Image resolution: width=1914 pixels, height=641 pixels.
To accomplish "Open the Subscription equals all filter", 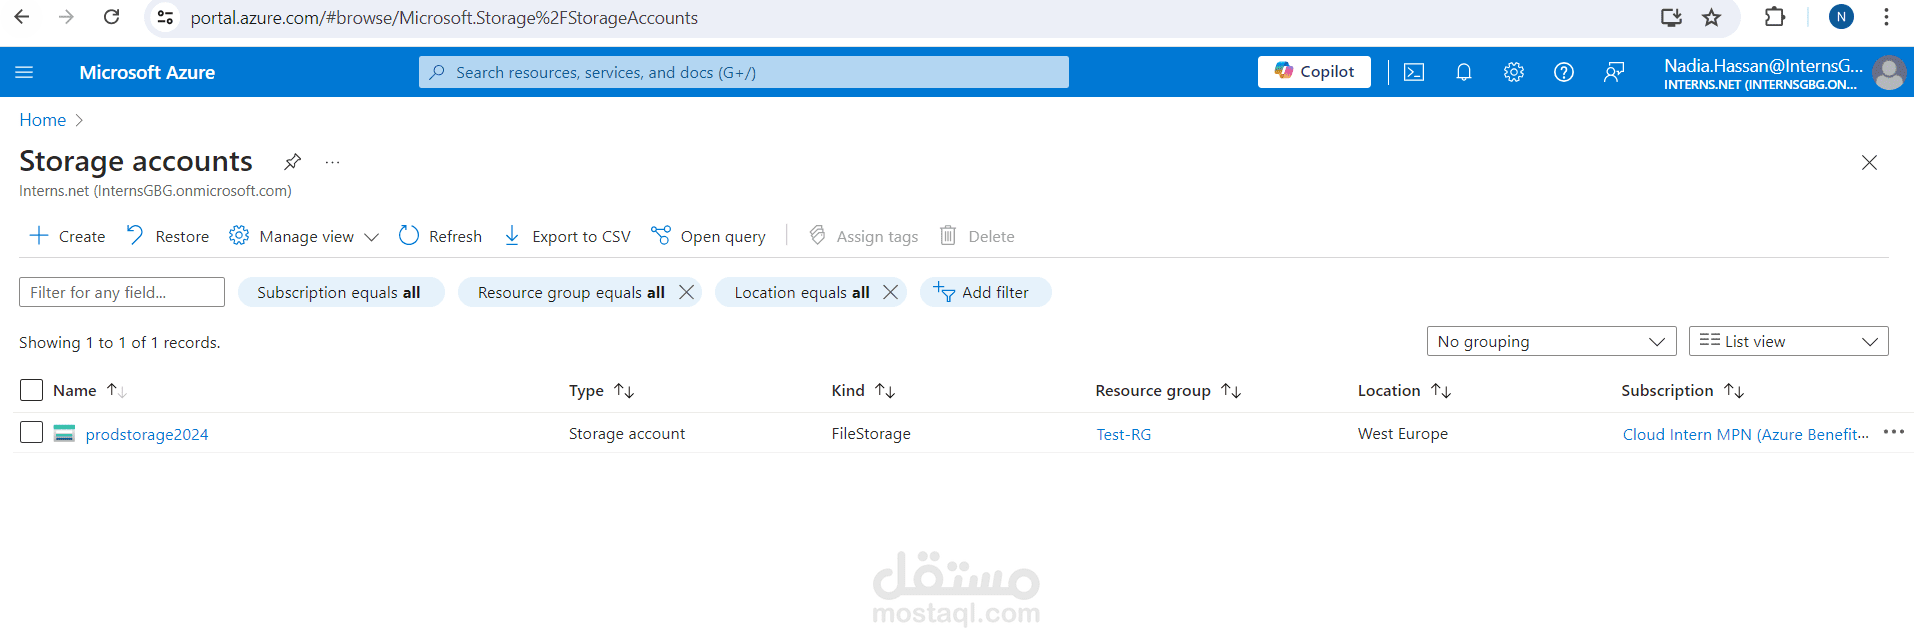I will [x=339, y=292].
